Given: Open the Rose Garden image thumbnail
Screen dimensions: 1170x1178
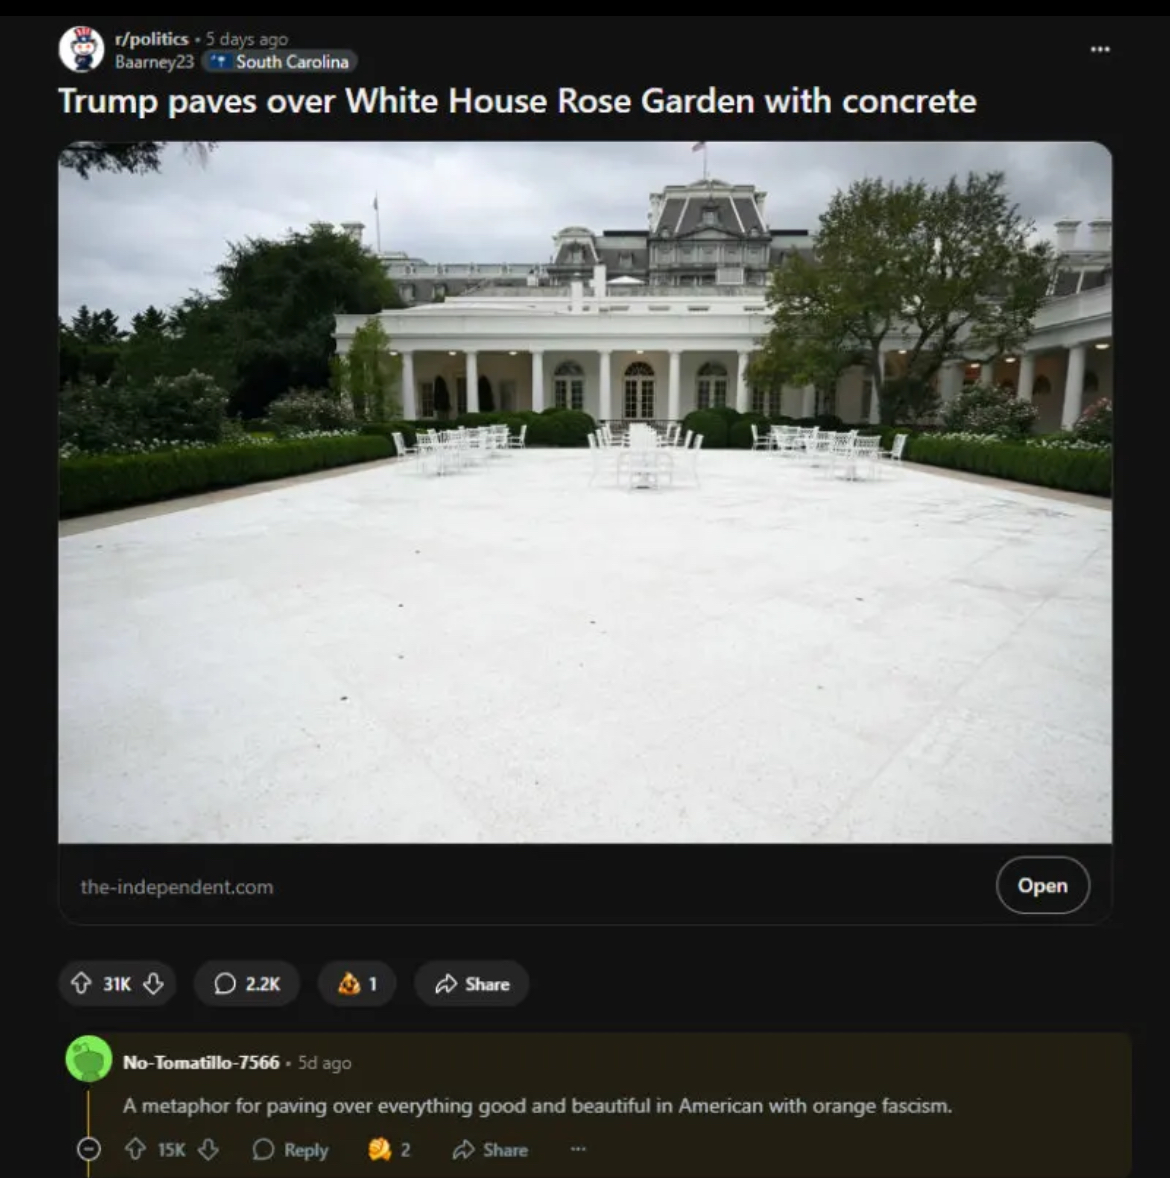Looking at the screenshot, I should [585, 492].
